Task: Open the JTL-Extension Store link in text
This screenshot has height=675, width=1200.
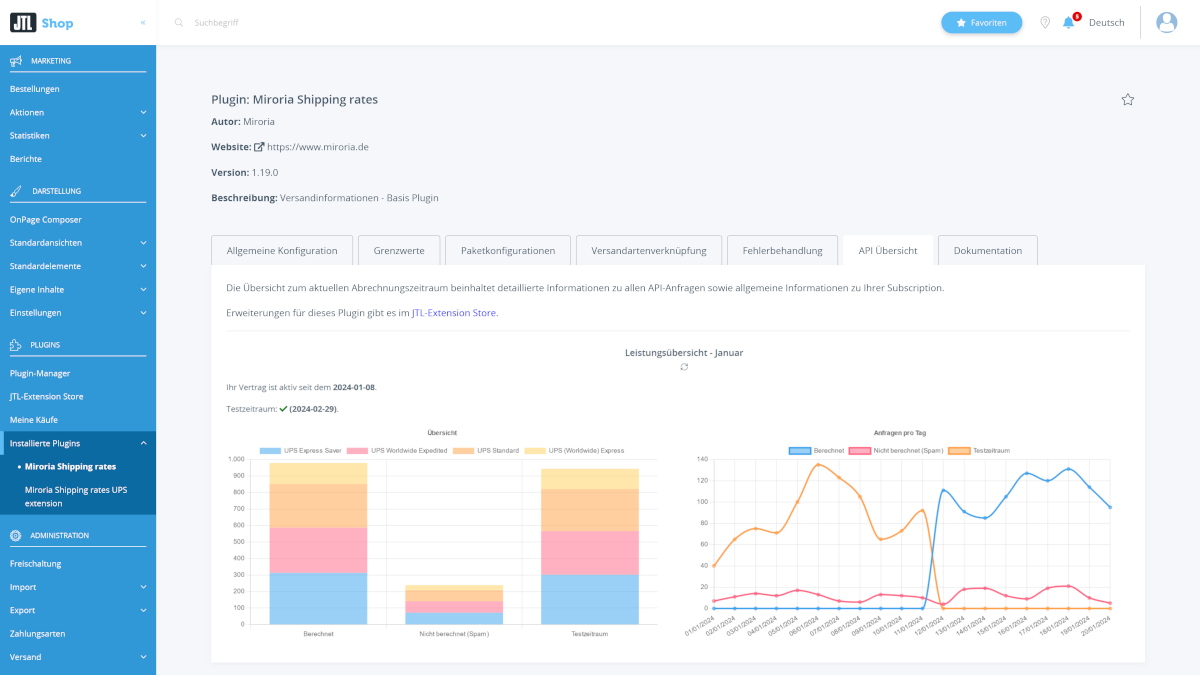Action: pyautogui.click(x=454, y=313)
